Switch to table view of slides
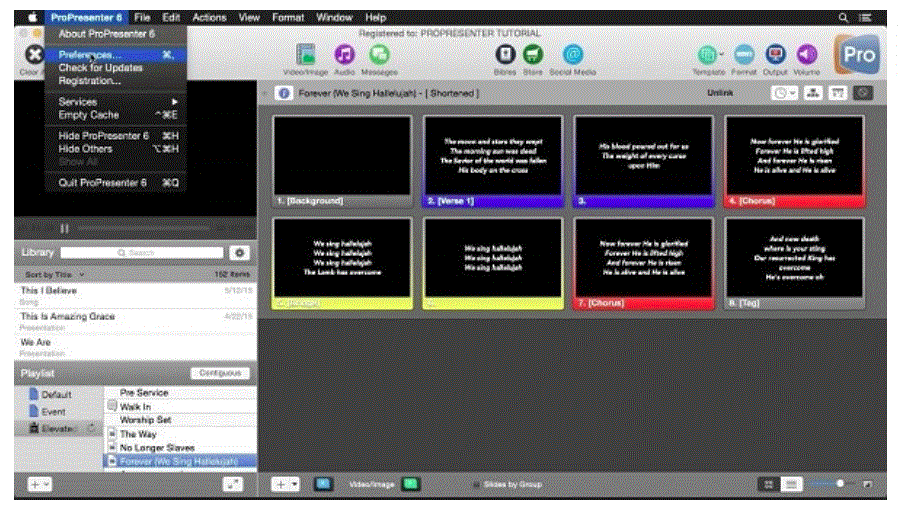Image resolution: width=901 pixels, height=514 pixels. point(791,484)
